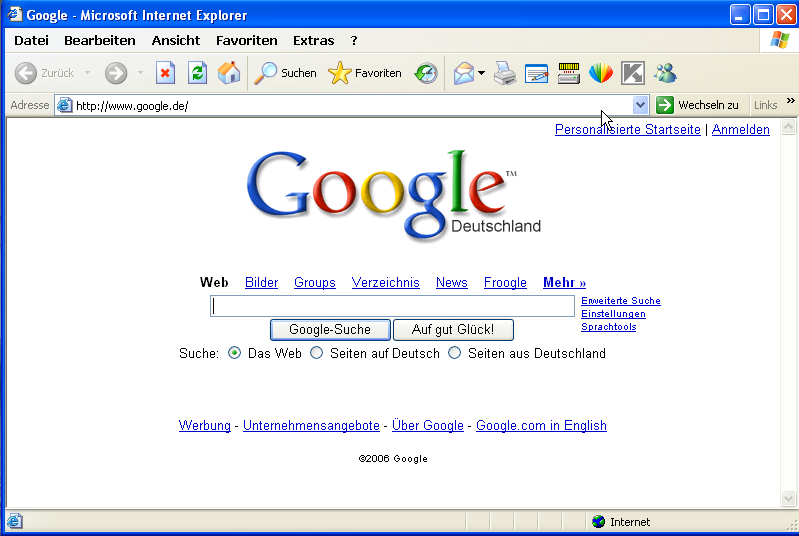The image size is (799, 536).
Task: Open the Favoriten menu
Action: [247, 40]
